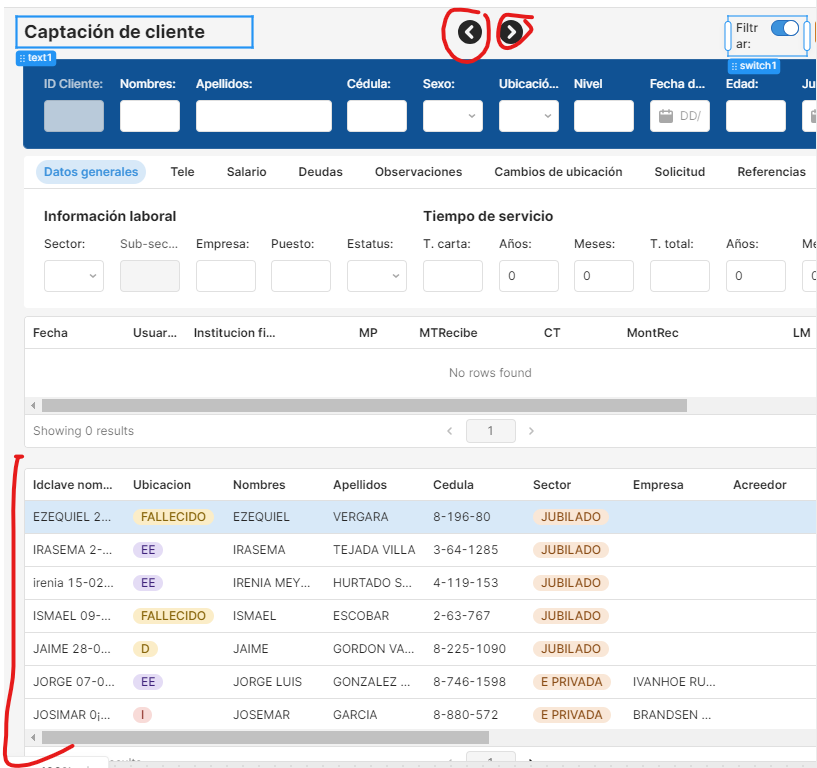Toggle the Filtrar switch
This screenshot has height=768, width=817.
tap(785, 28)
